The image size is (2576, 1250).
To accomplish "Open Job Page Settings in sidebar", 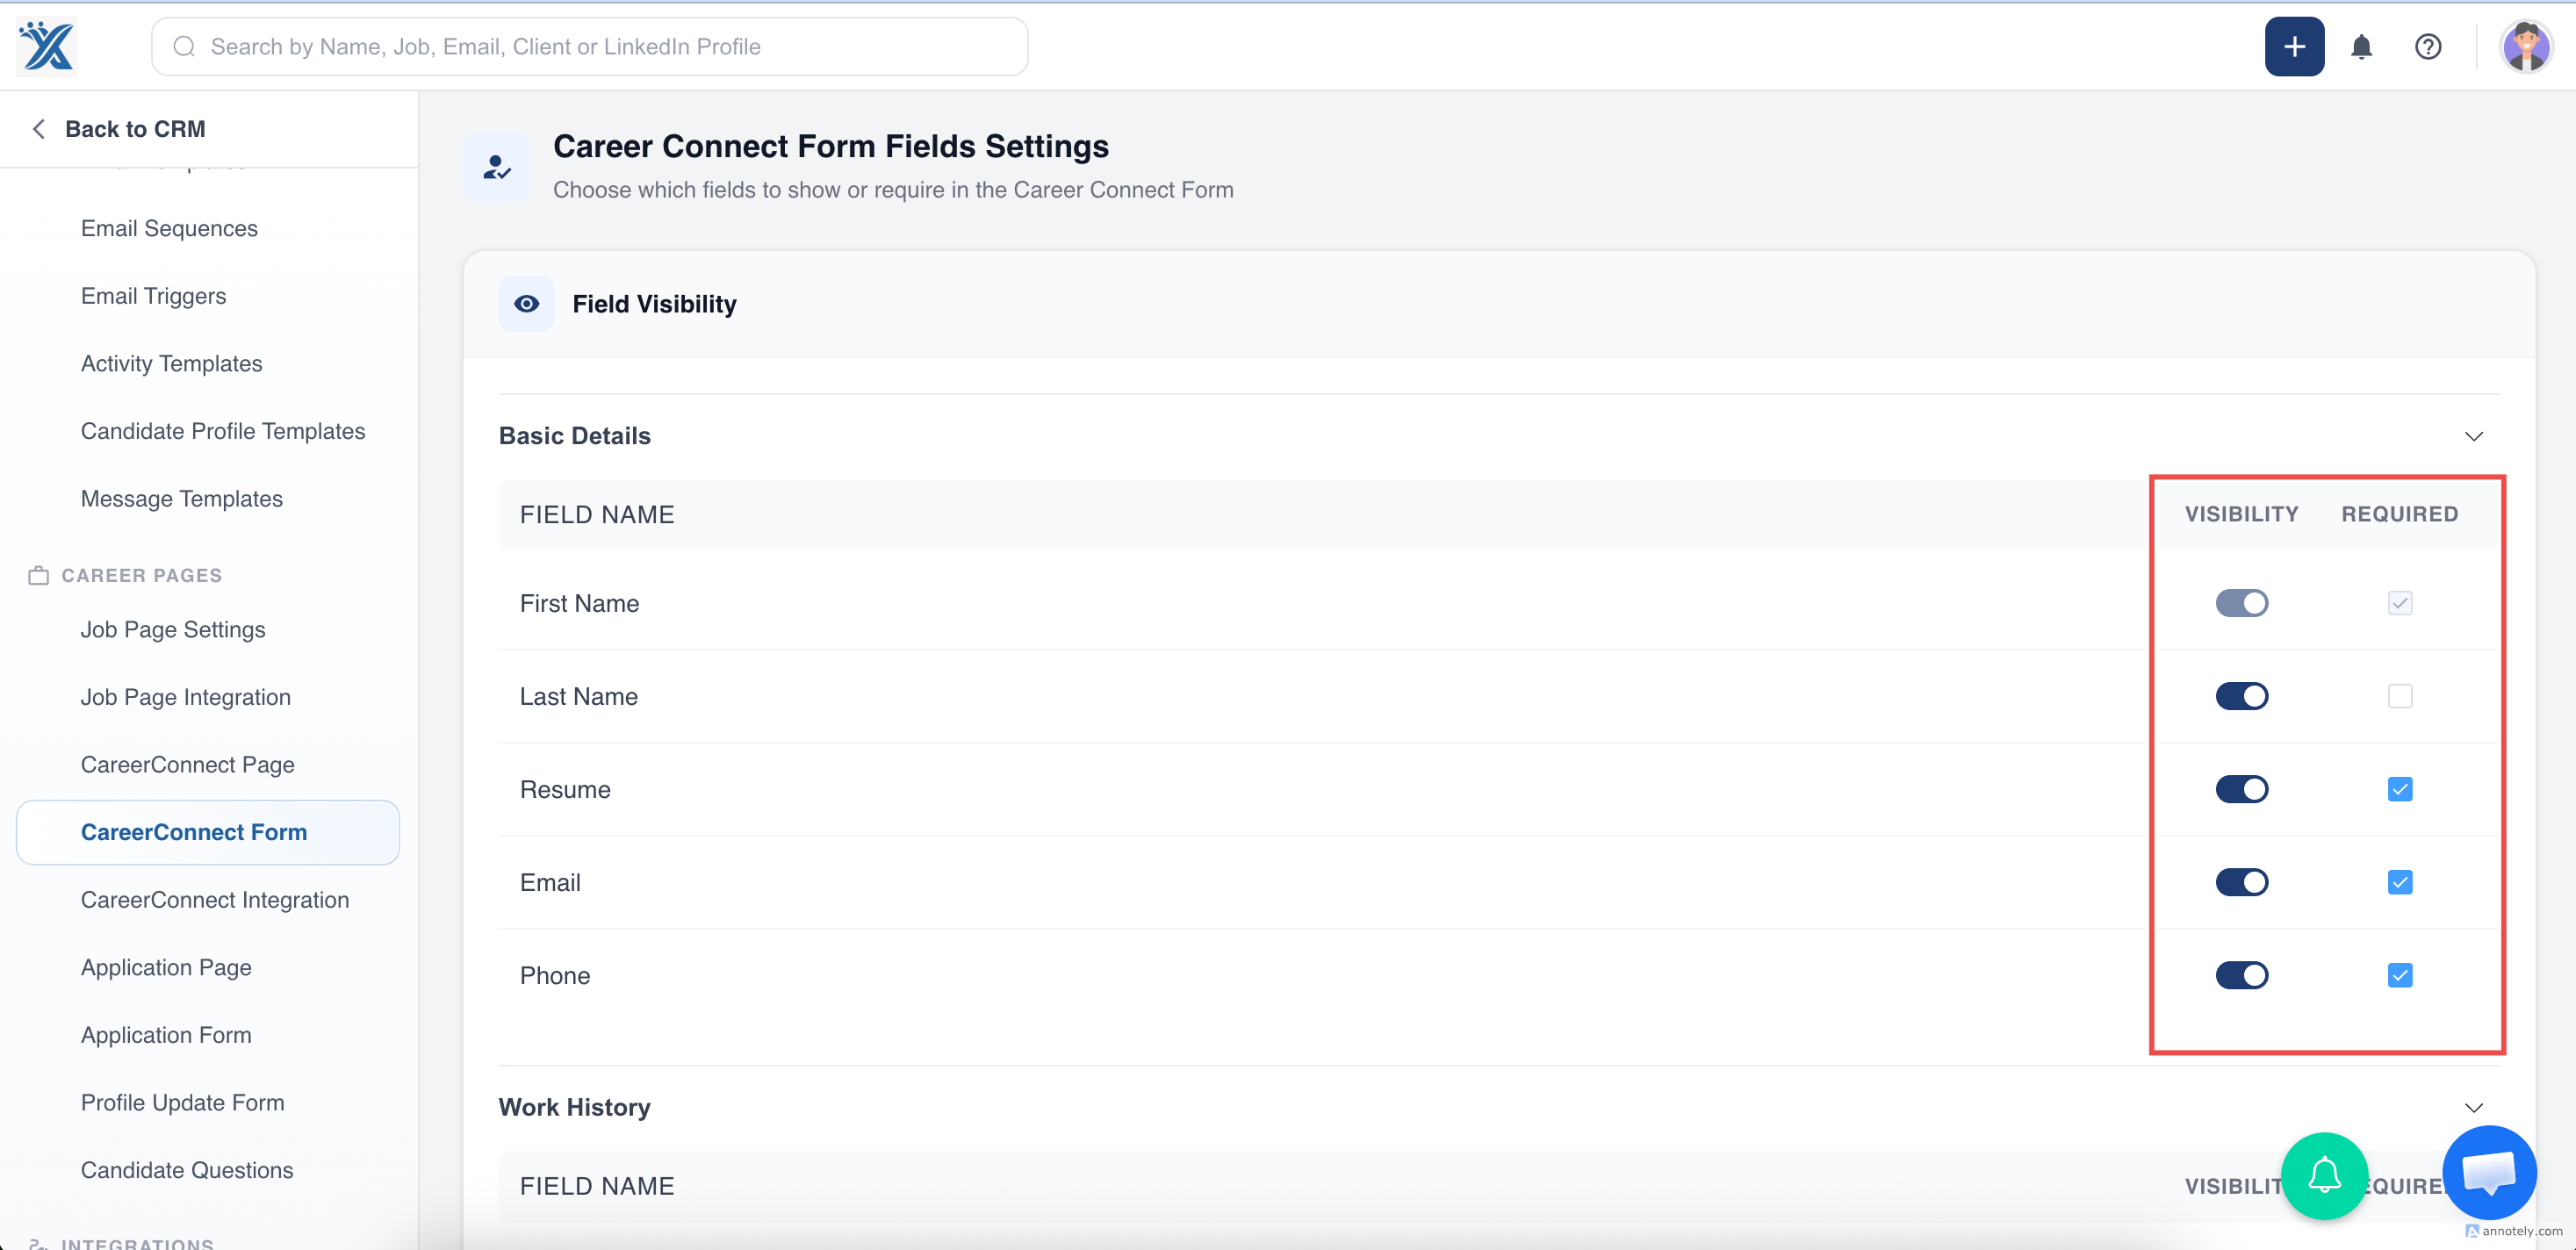I will pos(173,630).
